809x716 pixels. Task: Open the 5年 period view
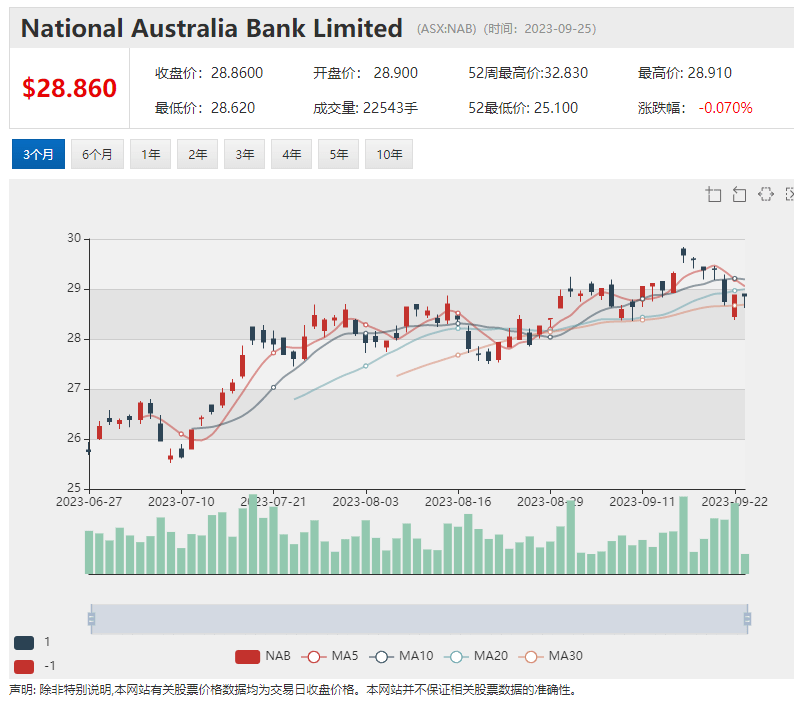(x=338, y=154)
